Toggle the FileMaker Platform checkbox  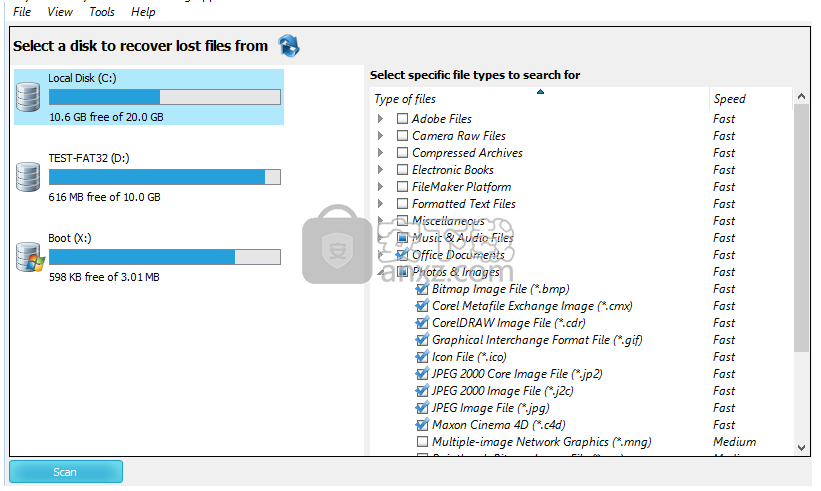[x=402, y=187]
